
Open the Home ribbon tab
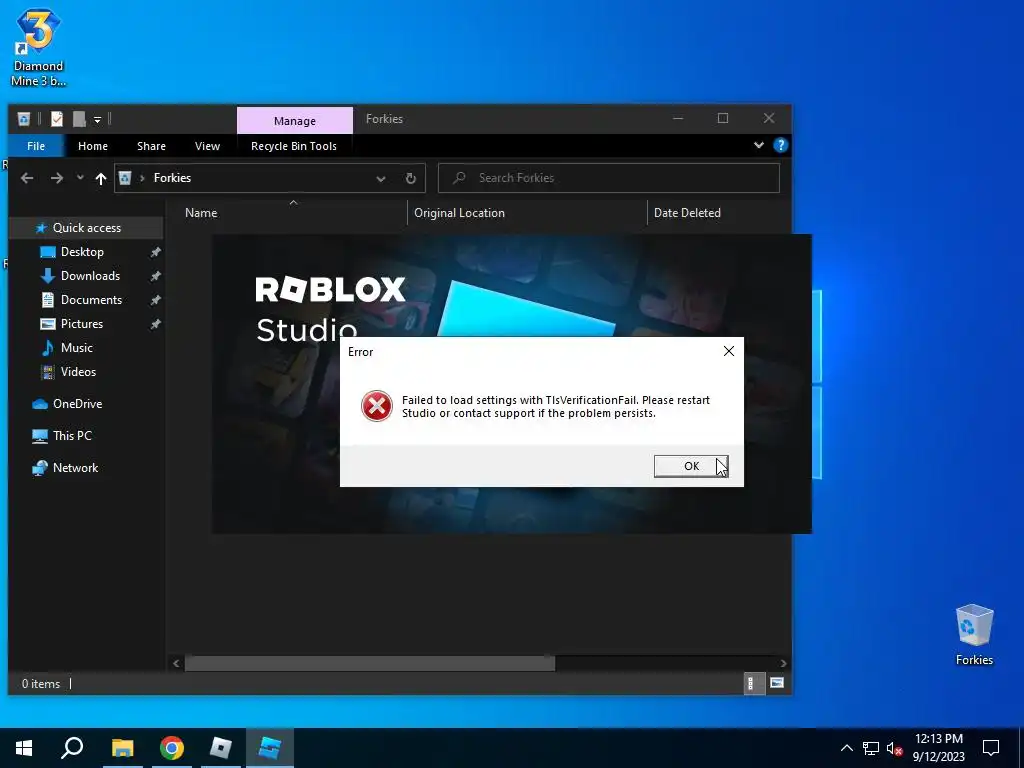click(93, 146)
